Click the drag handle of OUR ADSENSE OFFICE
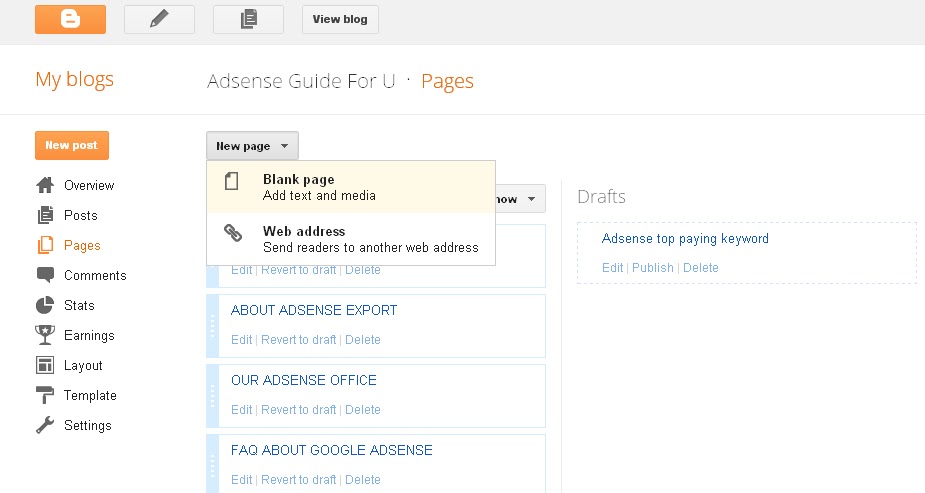The width and height of the screenshot is (925, 493). tap(212, 396)
